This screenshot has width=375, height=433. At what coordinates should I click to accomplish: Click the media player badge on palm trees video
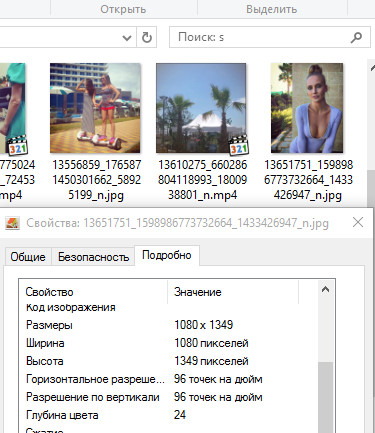239,145
